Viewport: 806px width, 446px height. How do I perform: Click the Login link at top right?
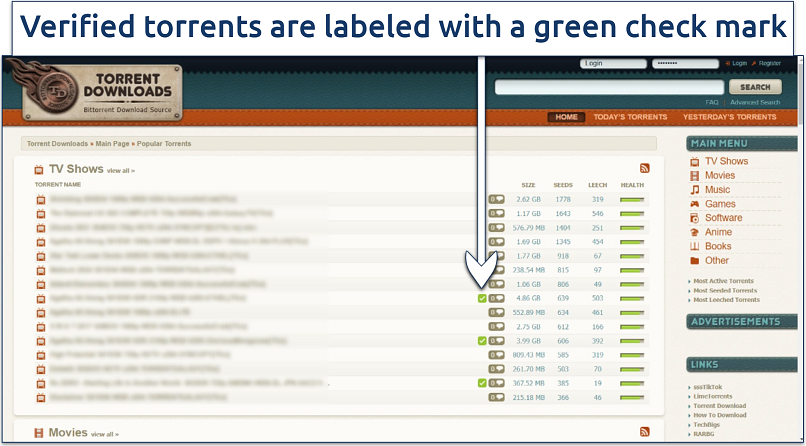[x=739, y=63]
